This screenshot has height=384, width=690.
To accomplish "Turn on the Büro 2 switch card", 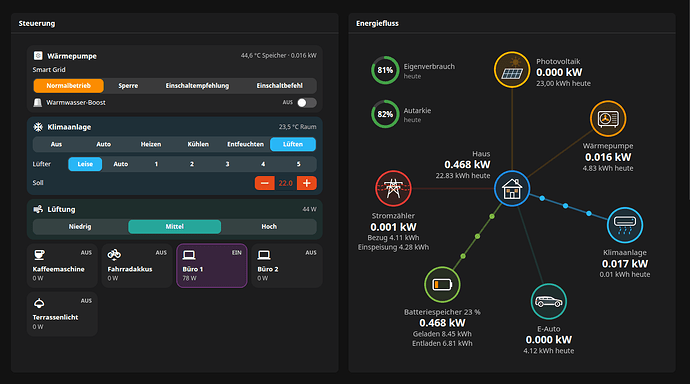I will pos(287,266).
